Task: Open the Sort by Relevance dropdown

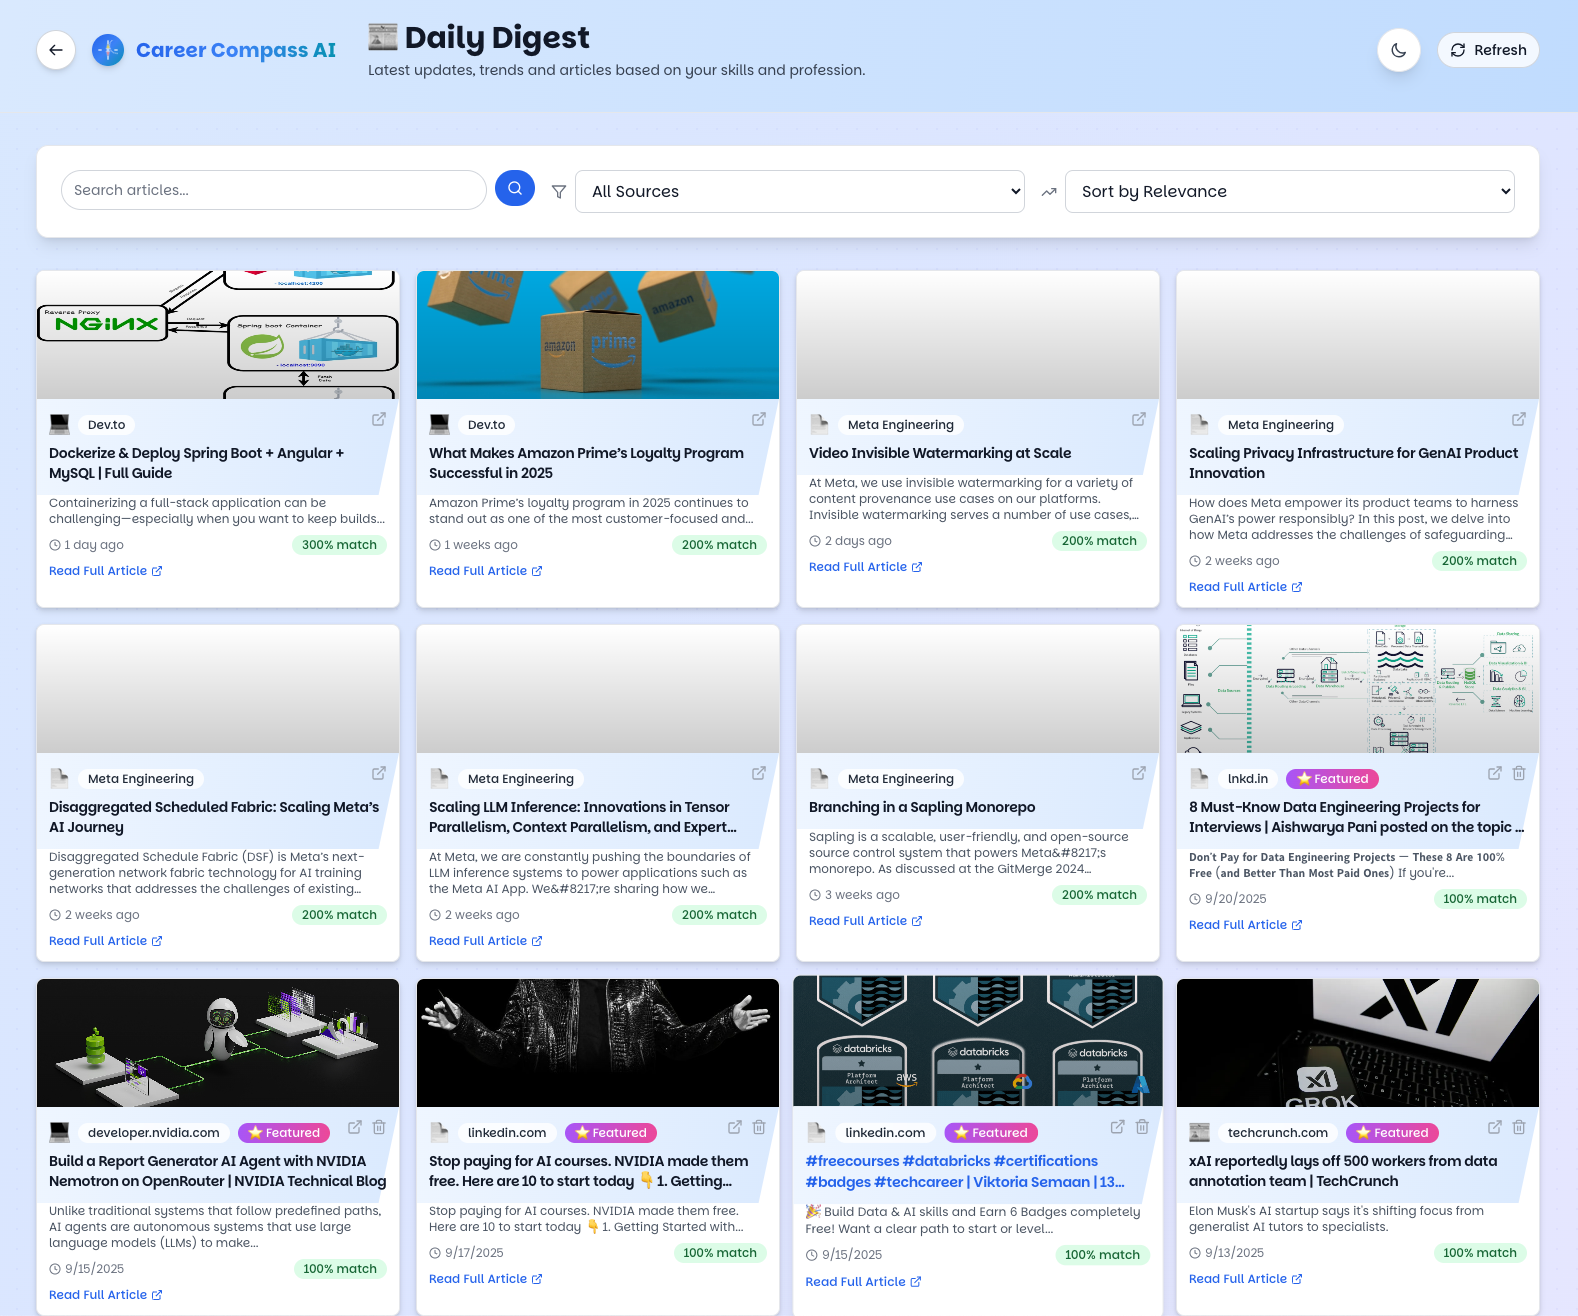Action: pyautogui.click(x=1290, y=191)
